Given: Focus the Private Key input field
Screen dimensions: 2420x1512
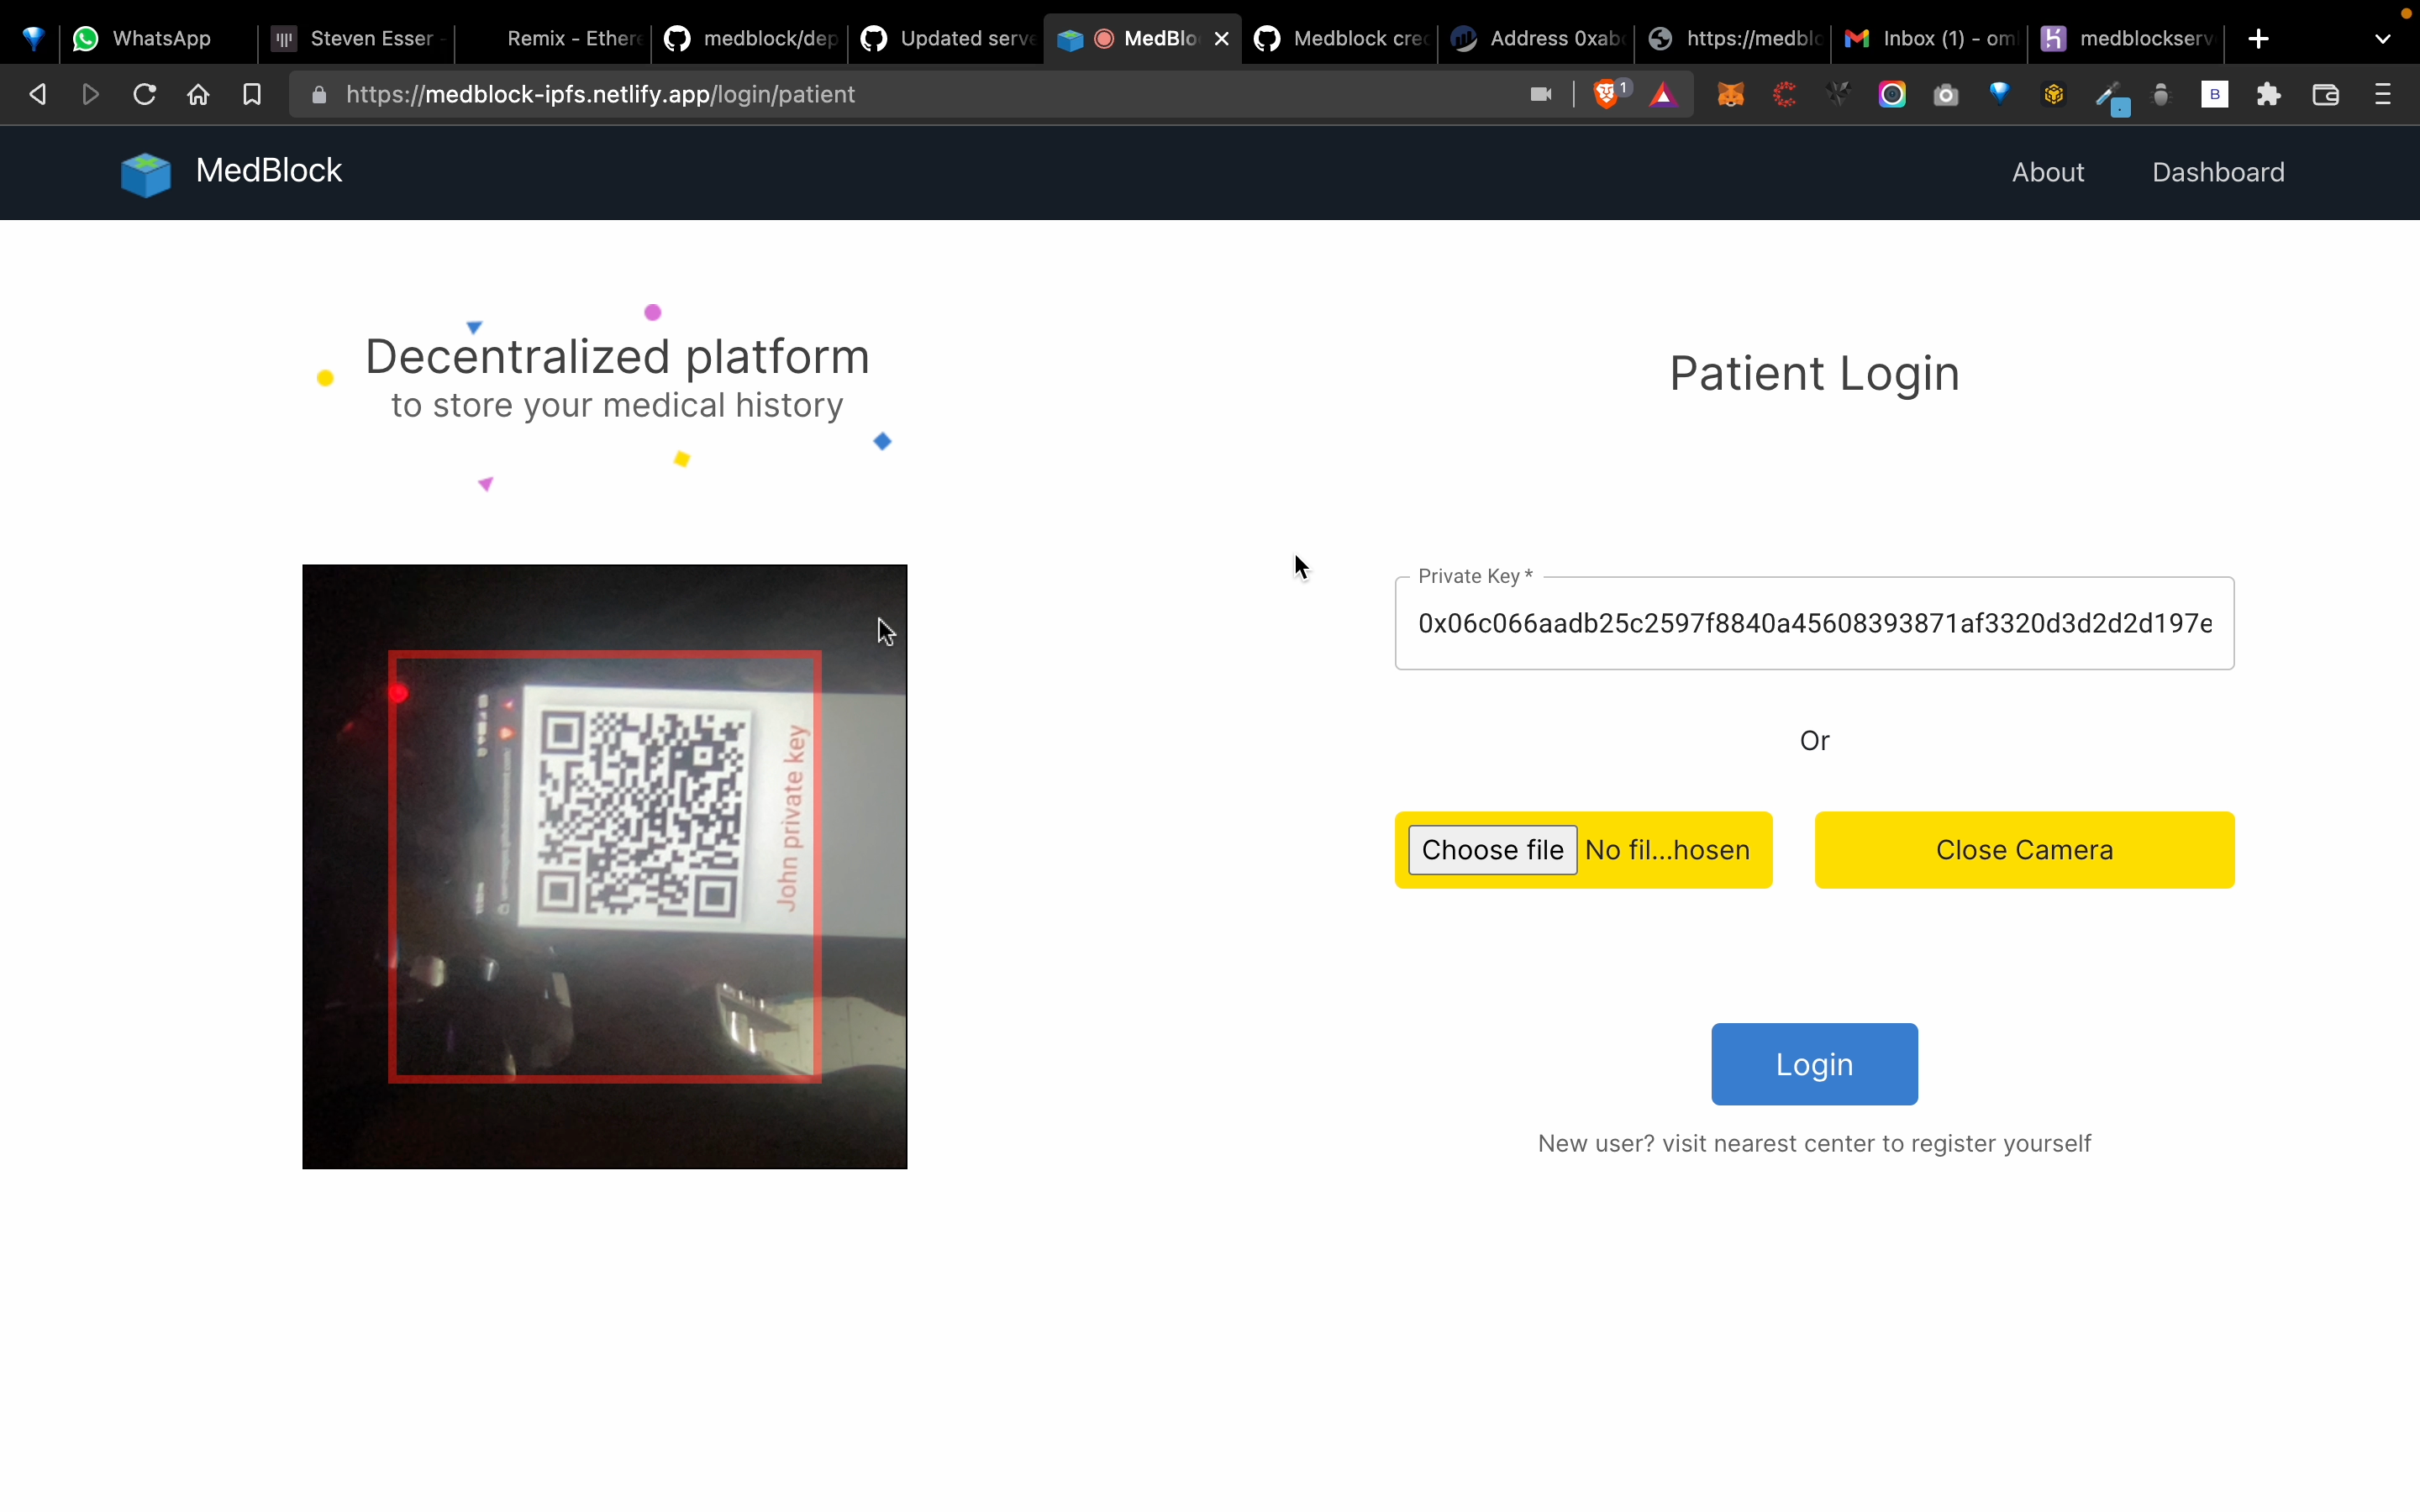Looking at the screenshot, I should (x=1813, y=624).
